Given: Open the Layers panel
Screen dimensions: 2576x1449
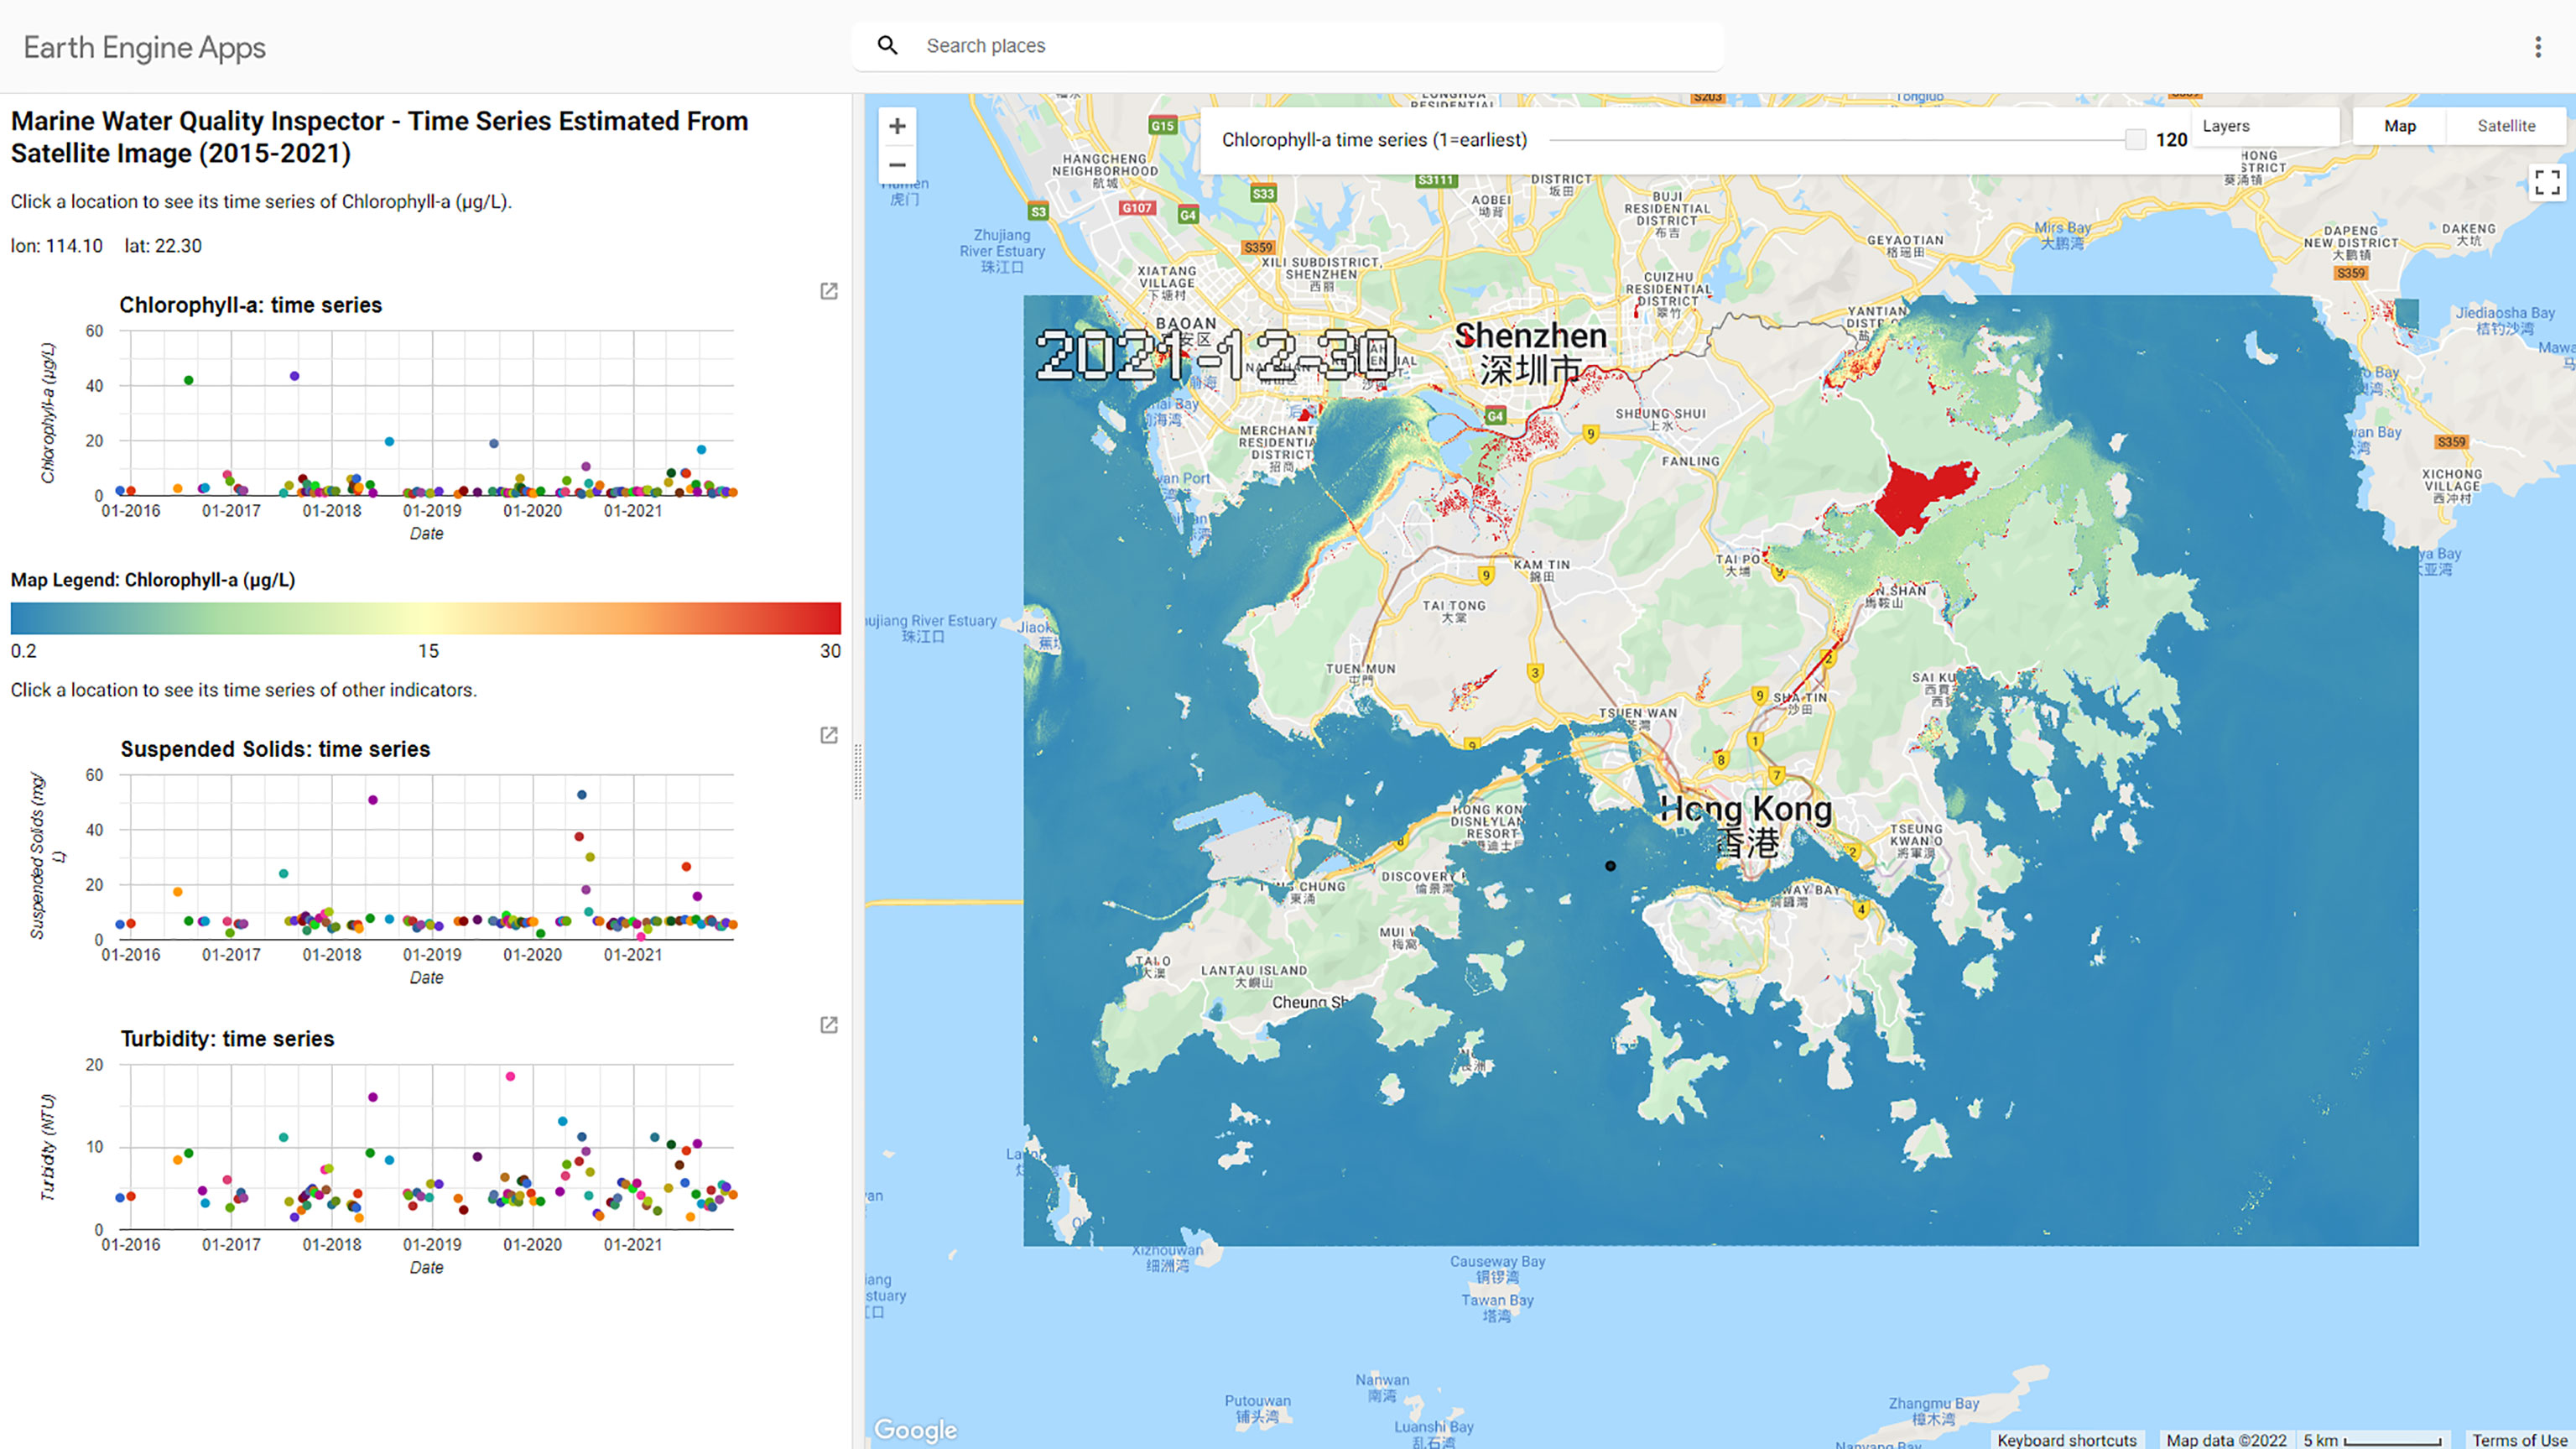Looking at the screenshot, I should 2264,126.
